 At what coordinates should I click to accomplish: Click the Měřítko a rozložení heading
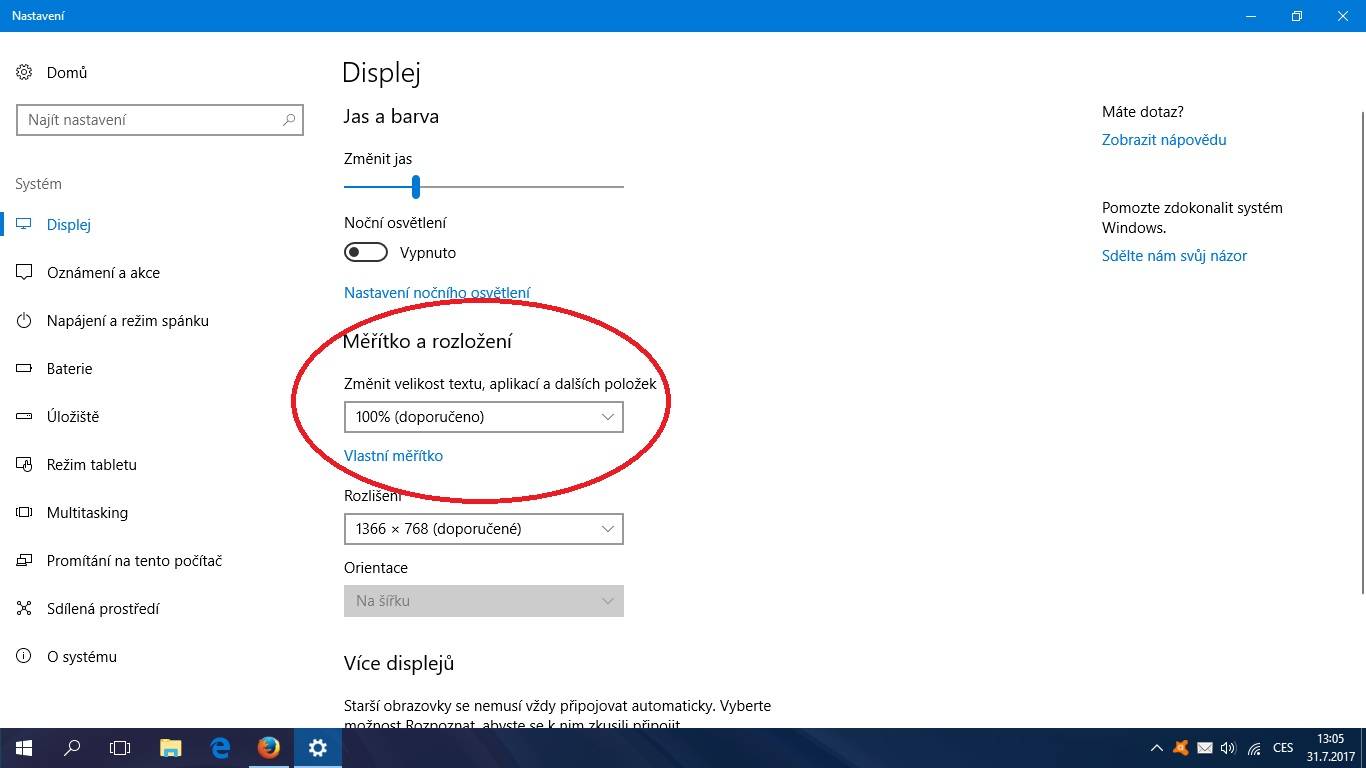428,342
